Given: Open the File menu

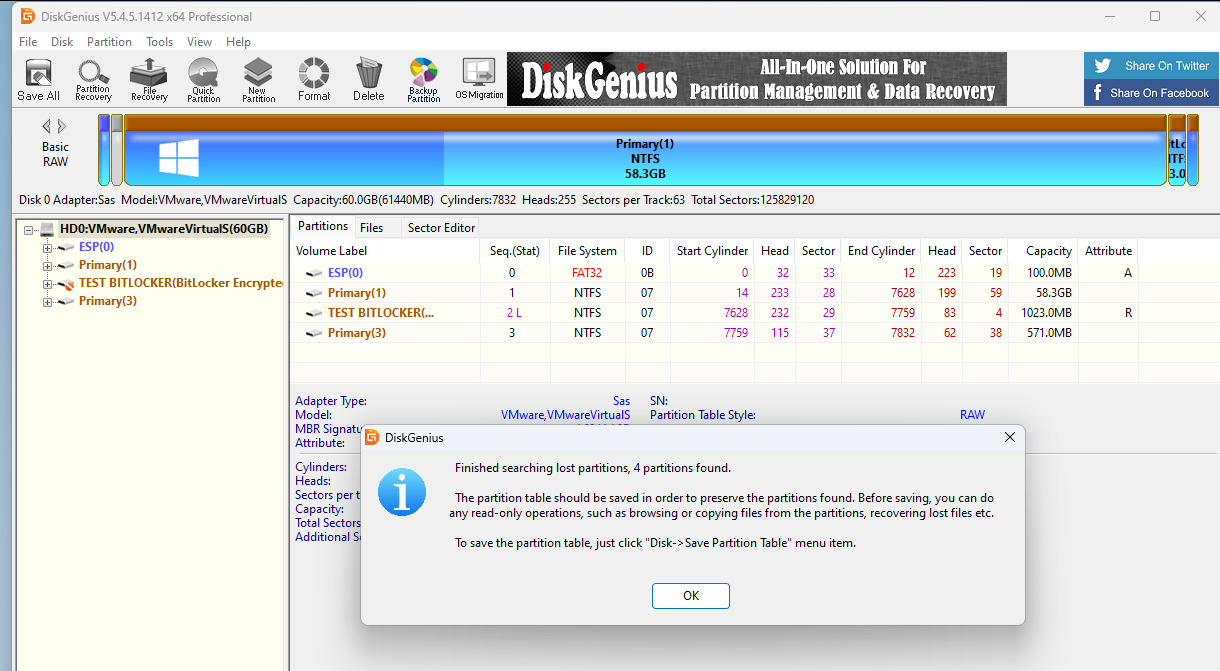Looking at the screenshot, I should click(x=28, y=42).
